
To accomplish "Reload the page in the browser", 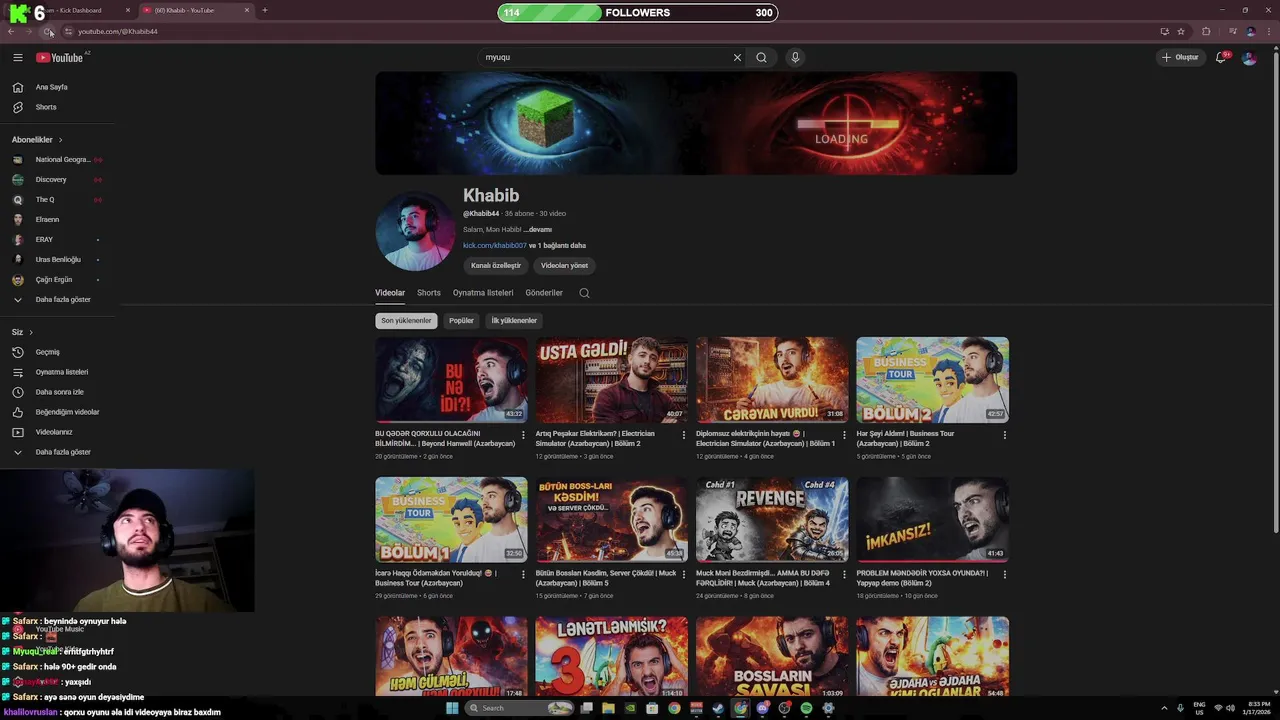I will 47,31.
